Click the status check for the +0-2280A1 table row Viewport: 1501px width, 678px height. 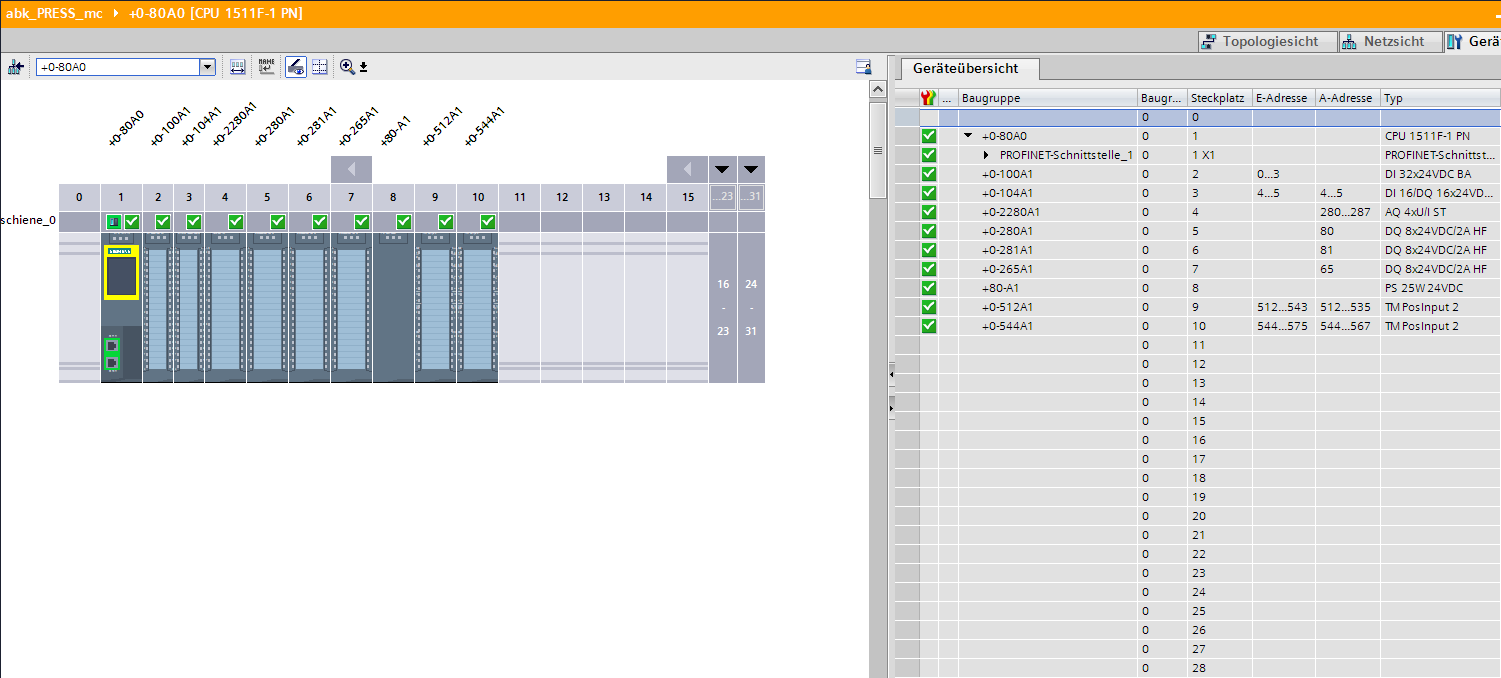click(x=929, y=212)
